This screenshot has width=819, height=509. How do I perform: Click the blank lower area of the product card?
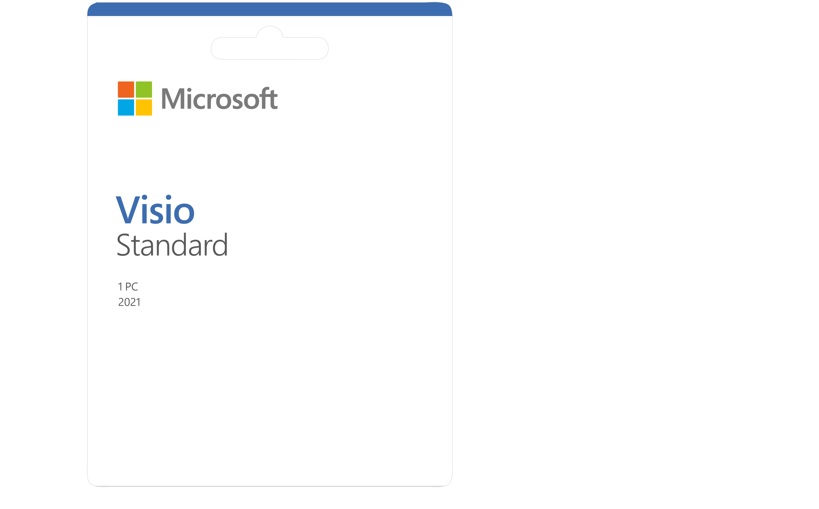tap(270, 400)
